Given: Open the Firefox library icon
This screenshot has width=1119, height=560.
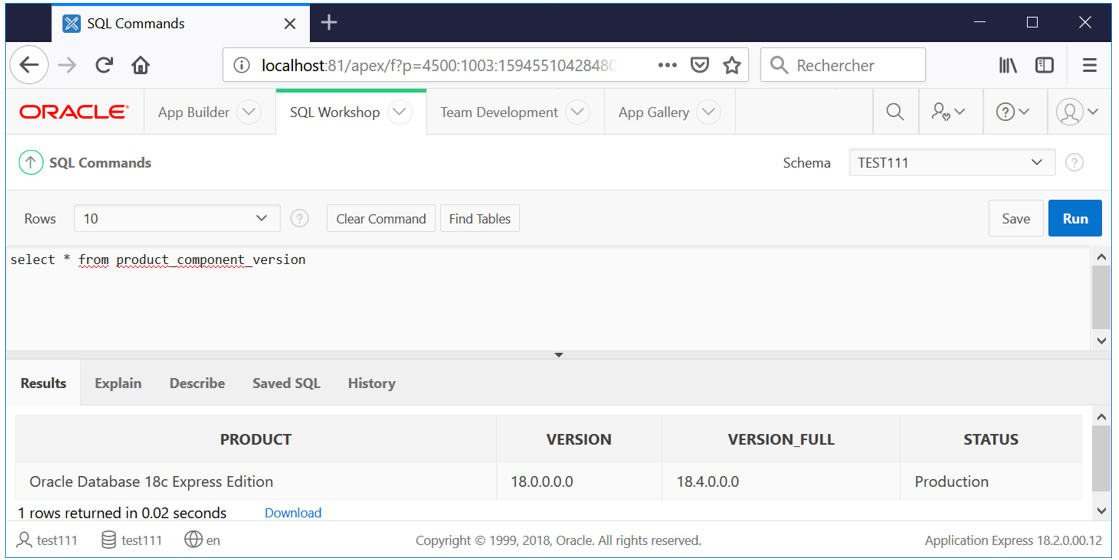Looking at the screenshot, I should pyautogui.click(x=1008, y=66).
